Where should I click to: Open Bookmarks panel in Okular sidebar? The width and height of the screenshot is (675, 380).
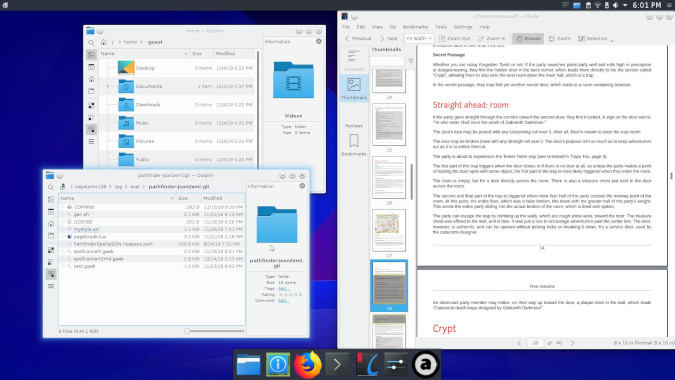point(354,145)
